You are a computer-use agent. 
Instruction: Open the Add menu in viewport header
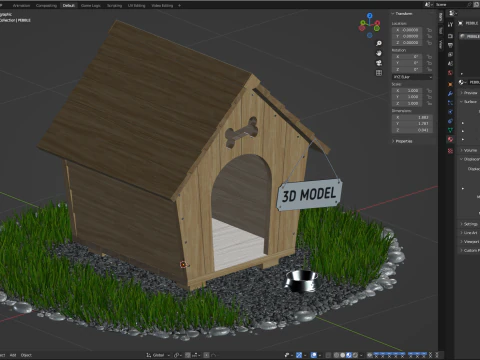coord(13,355)
